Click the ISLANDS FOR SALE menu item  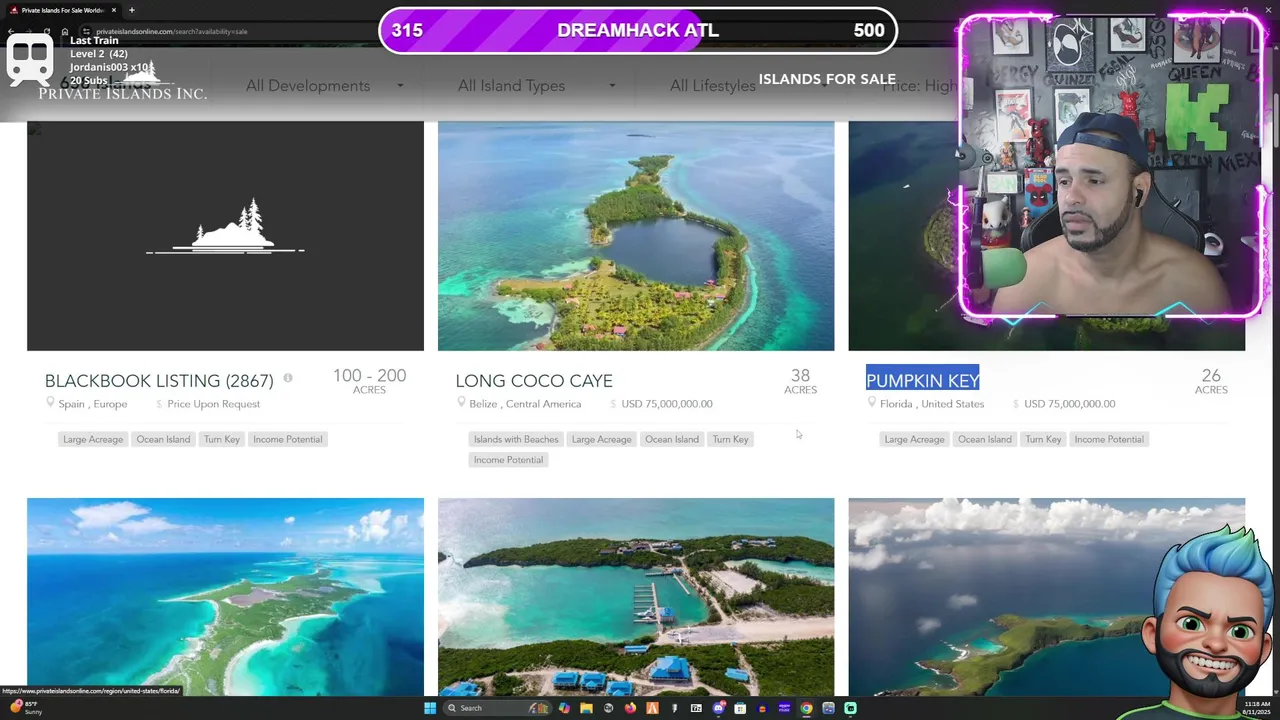click(827, 79)
